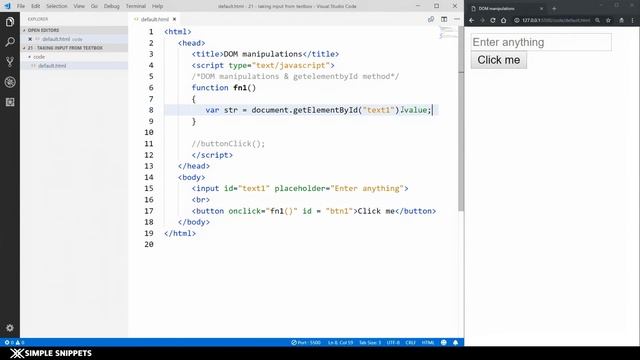The image size is (640, 360).
Task: Open the File menu
Action: coord(21,6)
